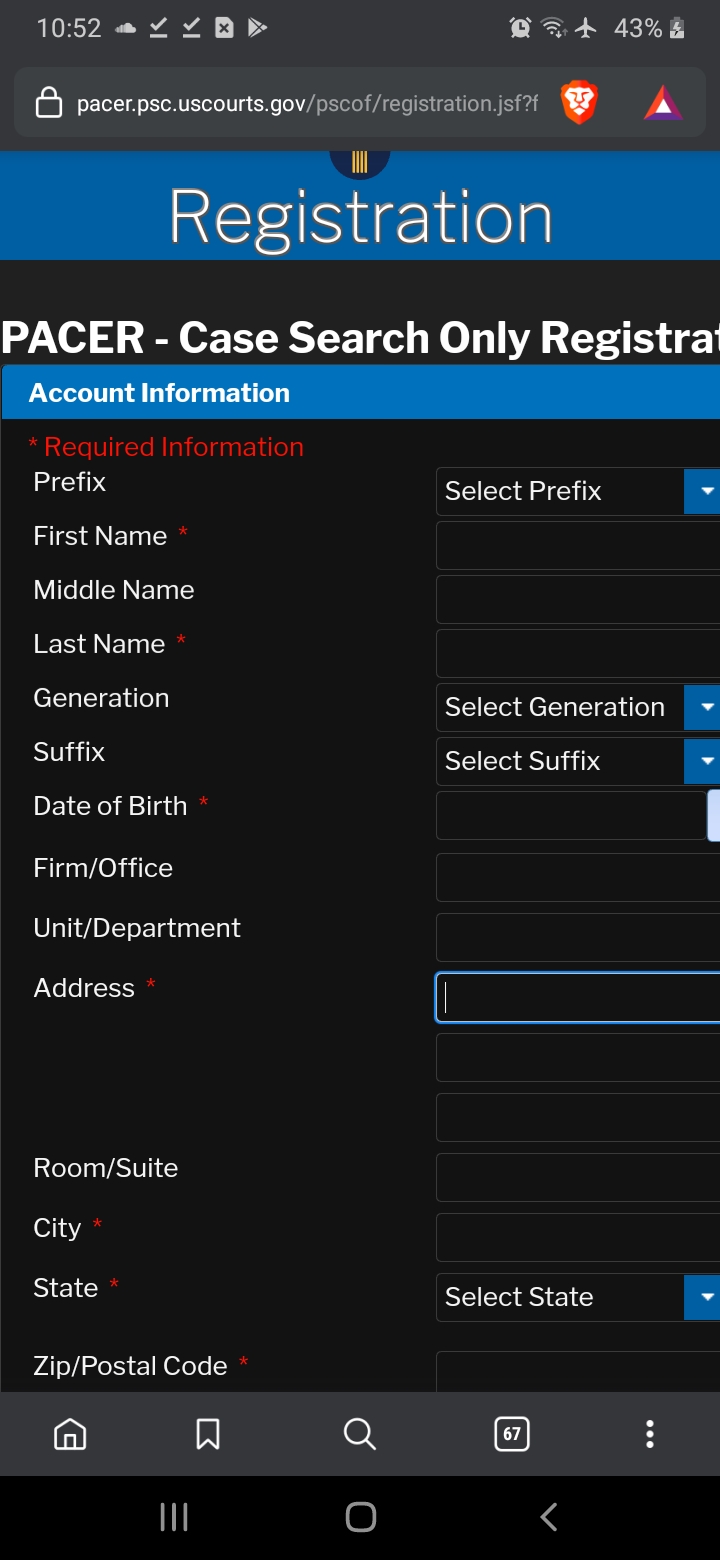Tap the Account Information section header
This screenshot has width=720, height=1560.
[360, 393]
